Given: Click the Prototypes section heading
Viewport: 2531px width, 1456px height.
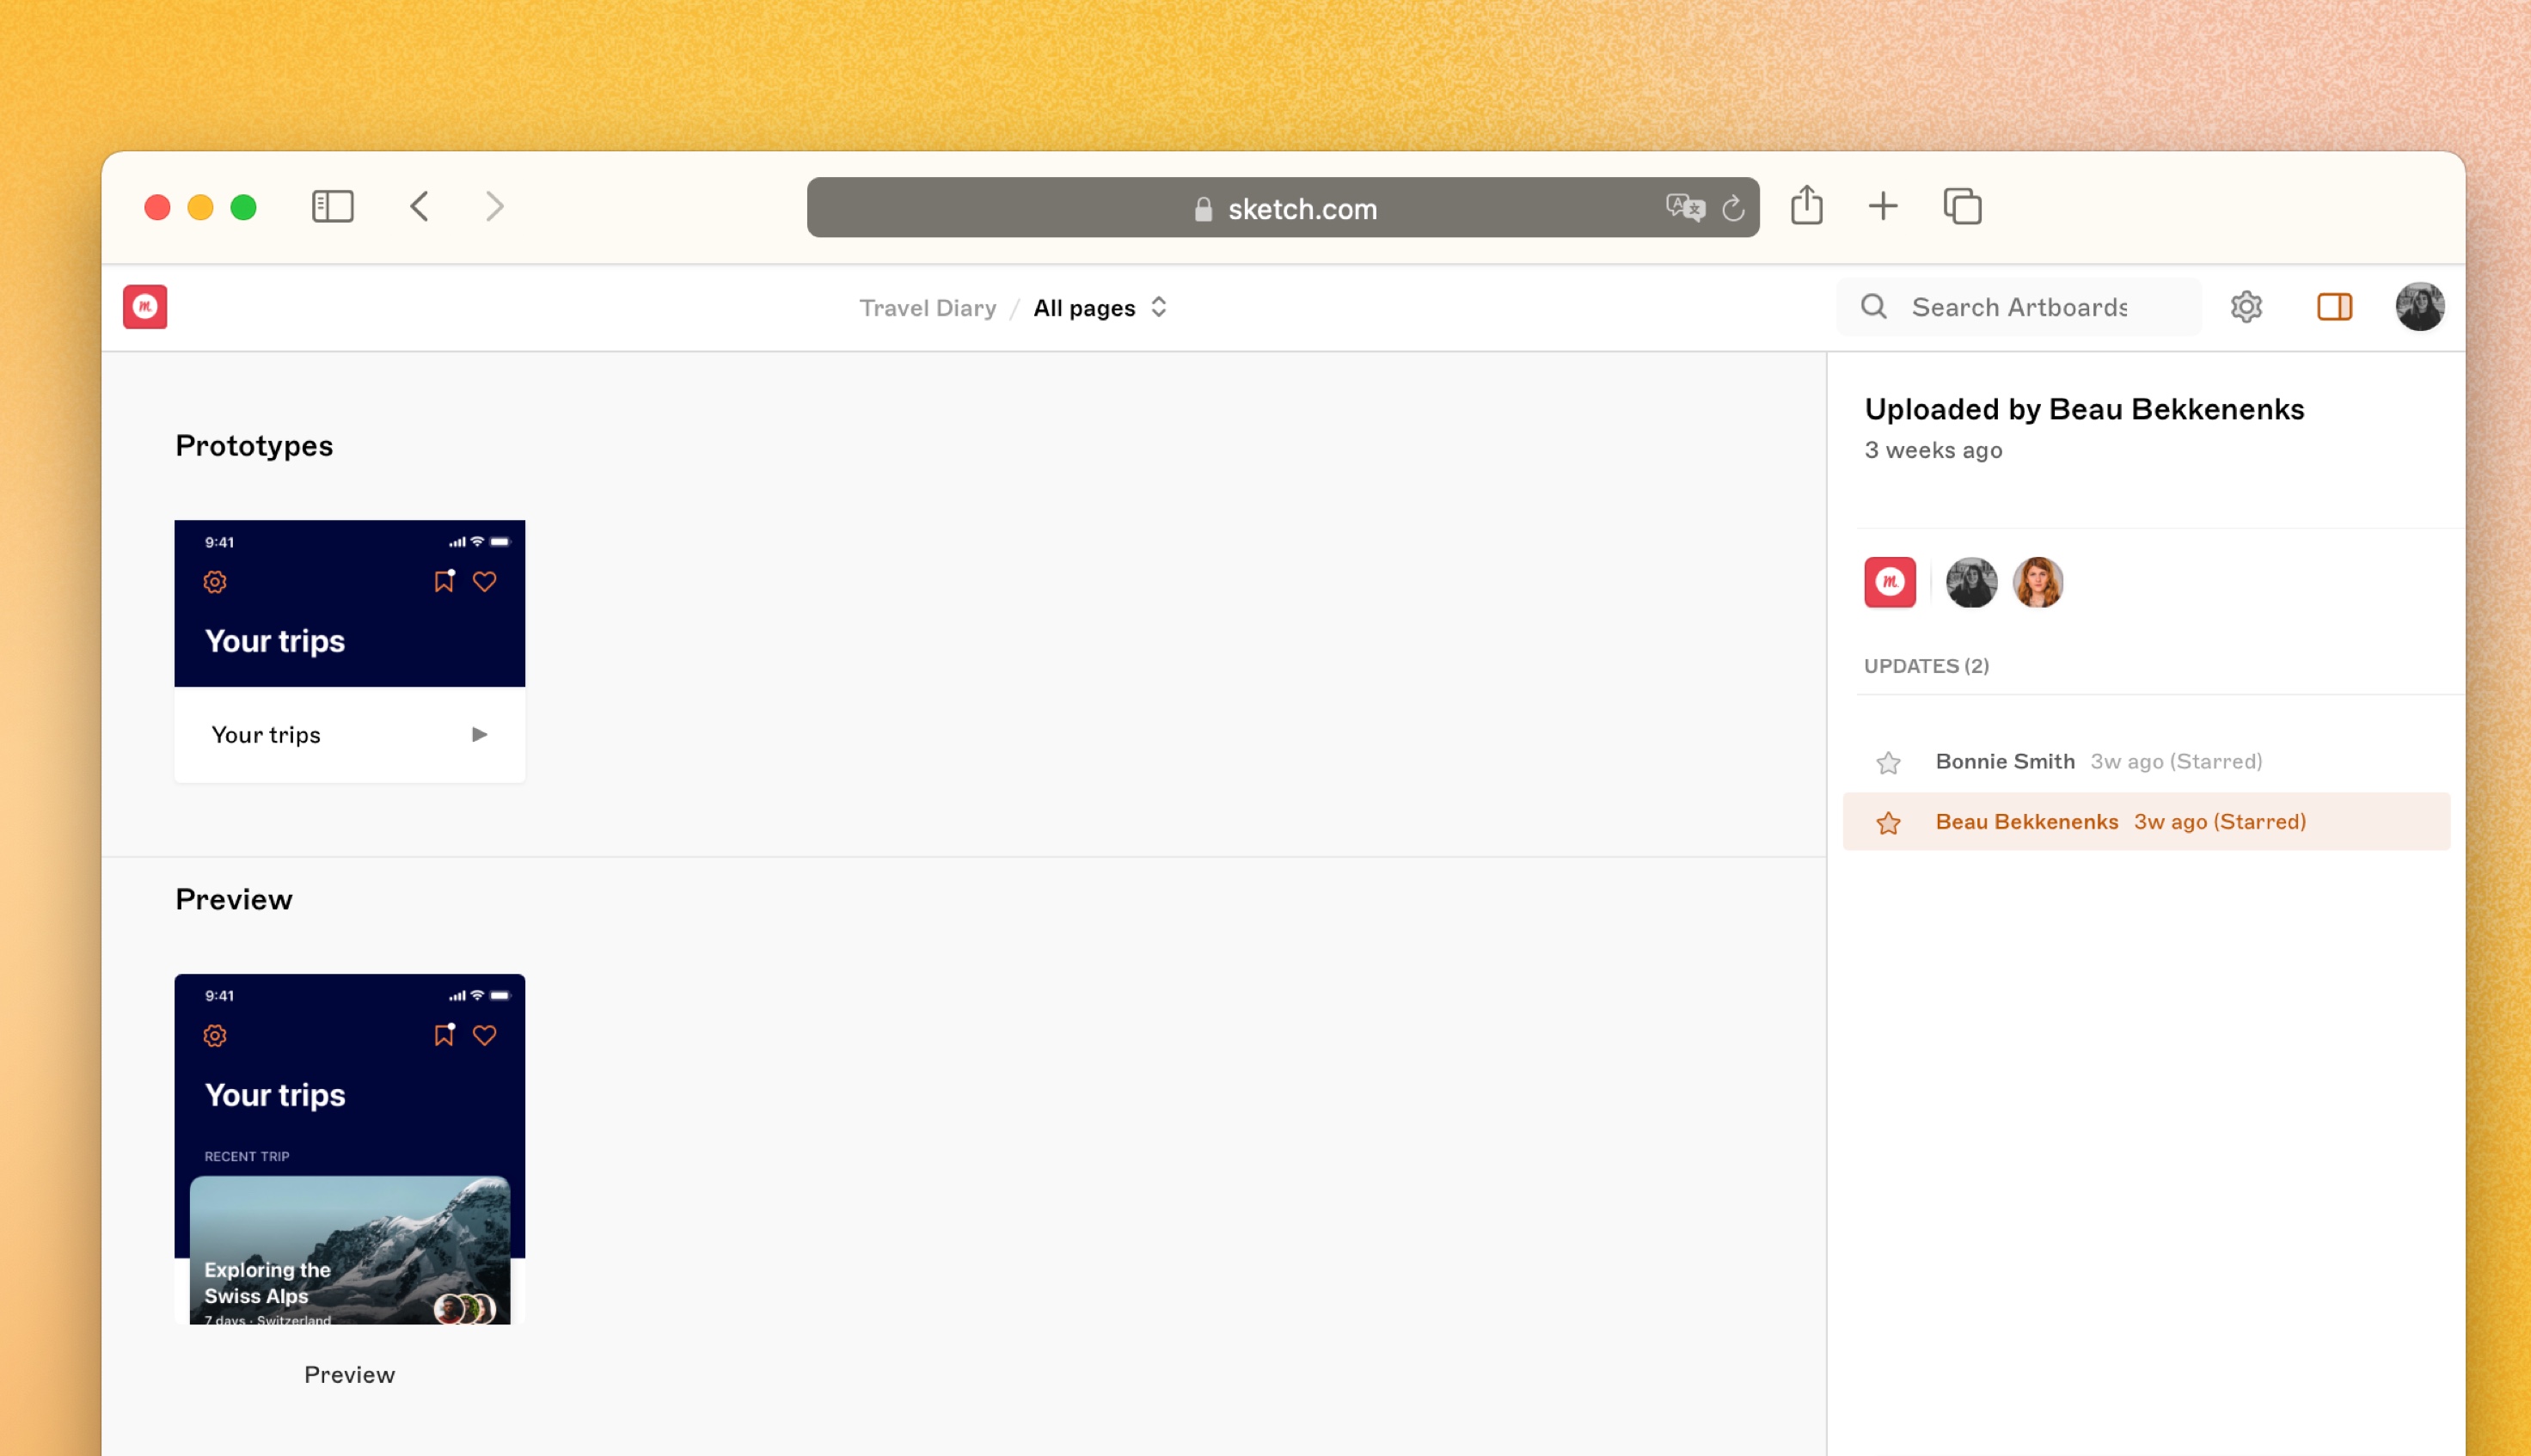Looking at the screenshot, I should 254,446.
